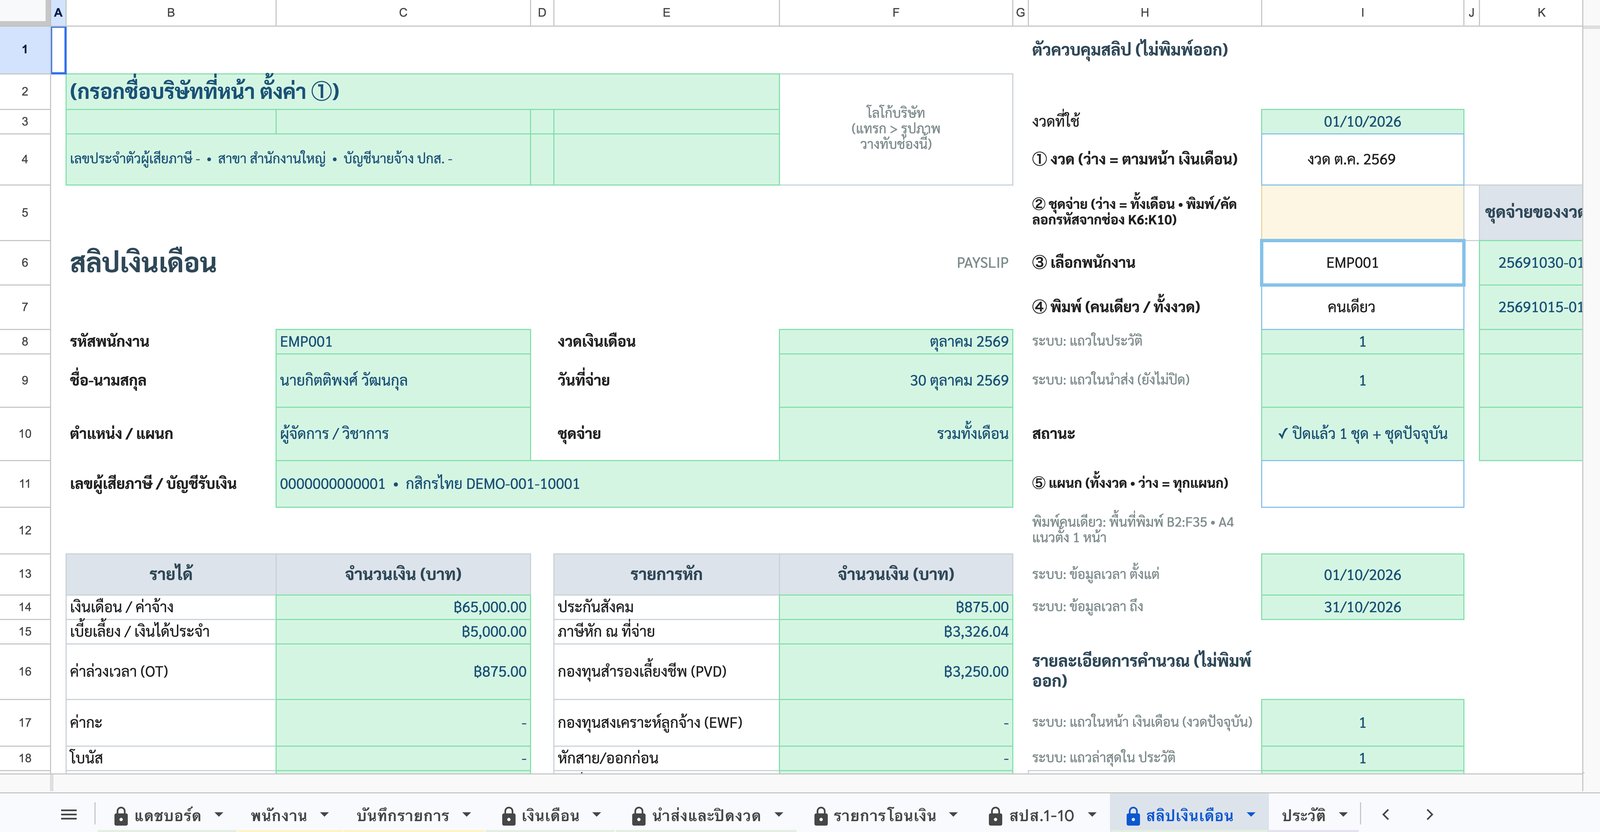Open dropdown arrow on ประวัติ tab
Screen dimensions: 1600x832
(1343, 815)
